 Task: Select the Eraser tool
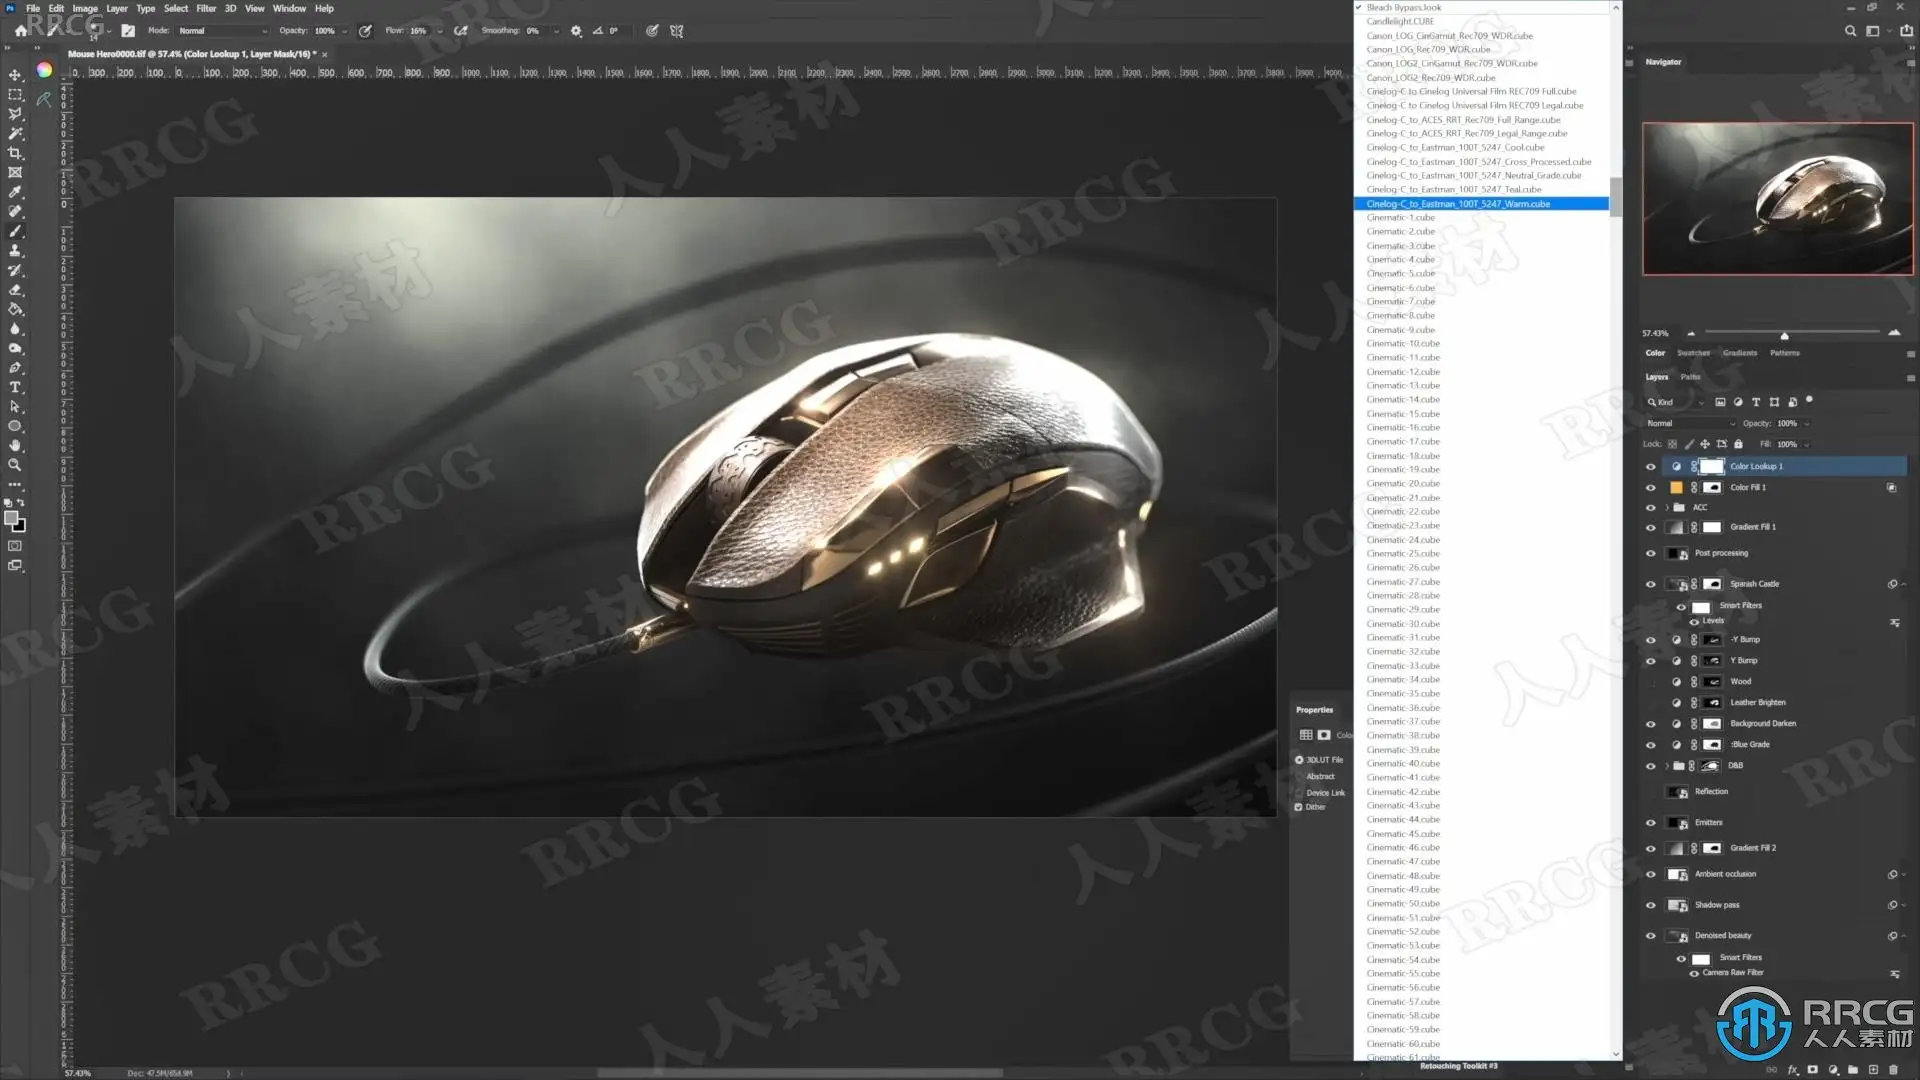15,290
